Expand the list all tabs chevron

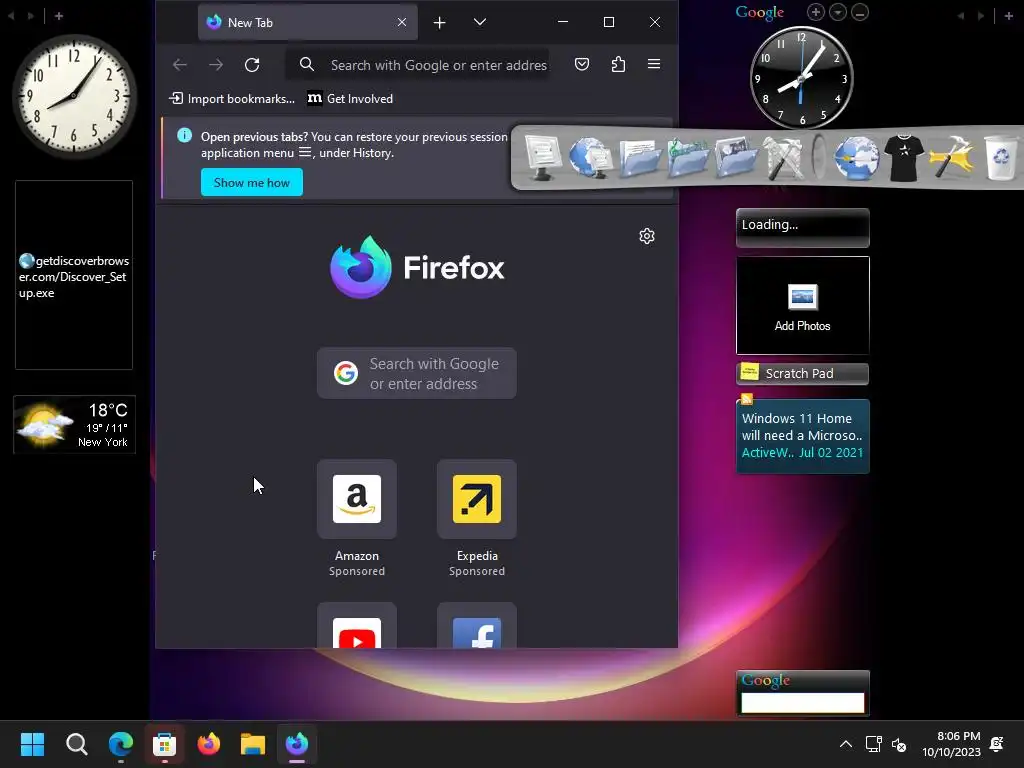(x=479, y=22)
